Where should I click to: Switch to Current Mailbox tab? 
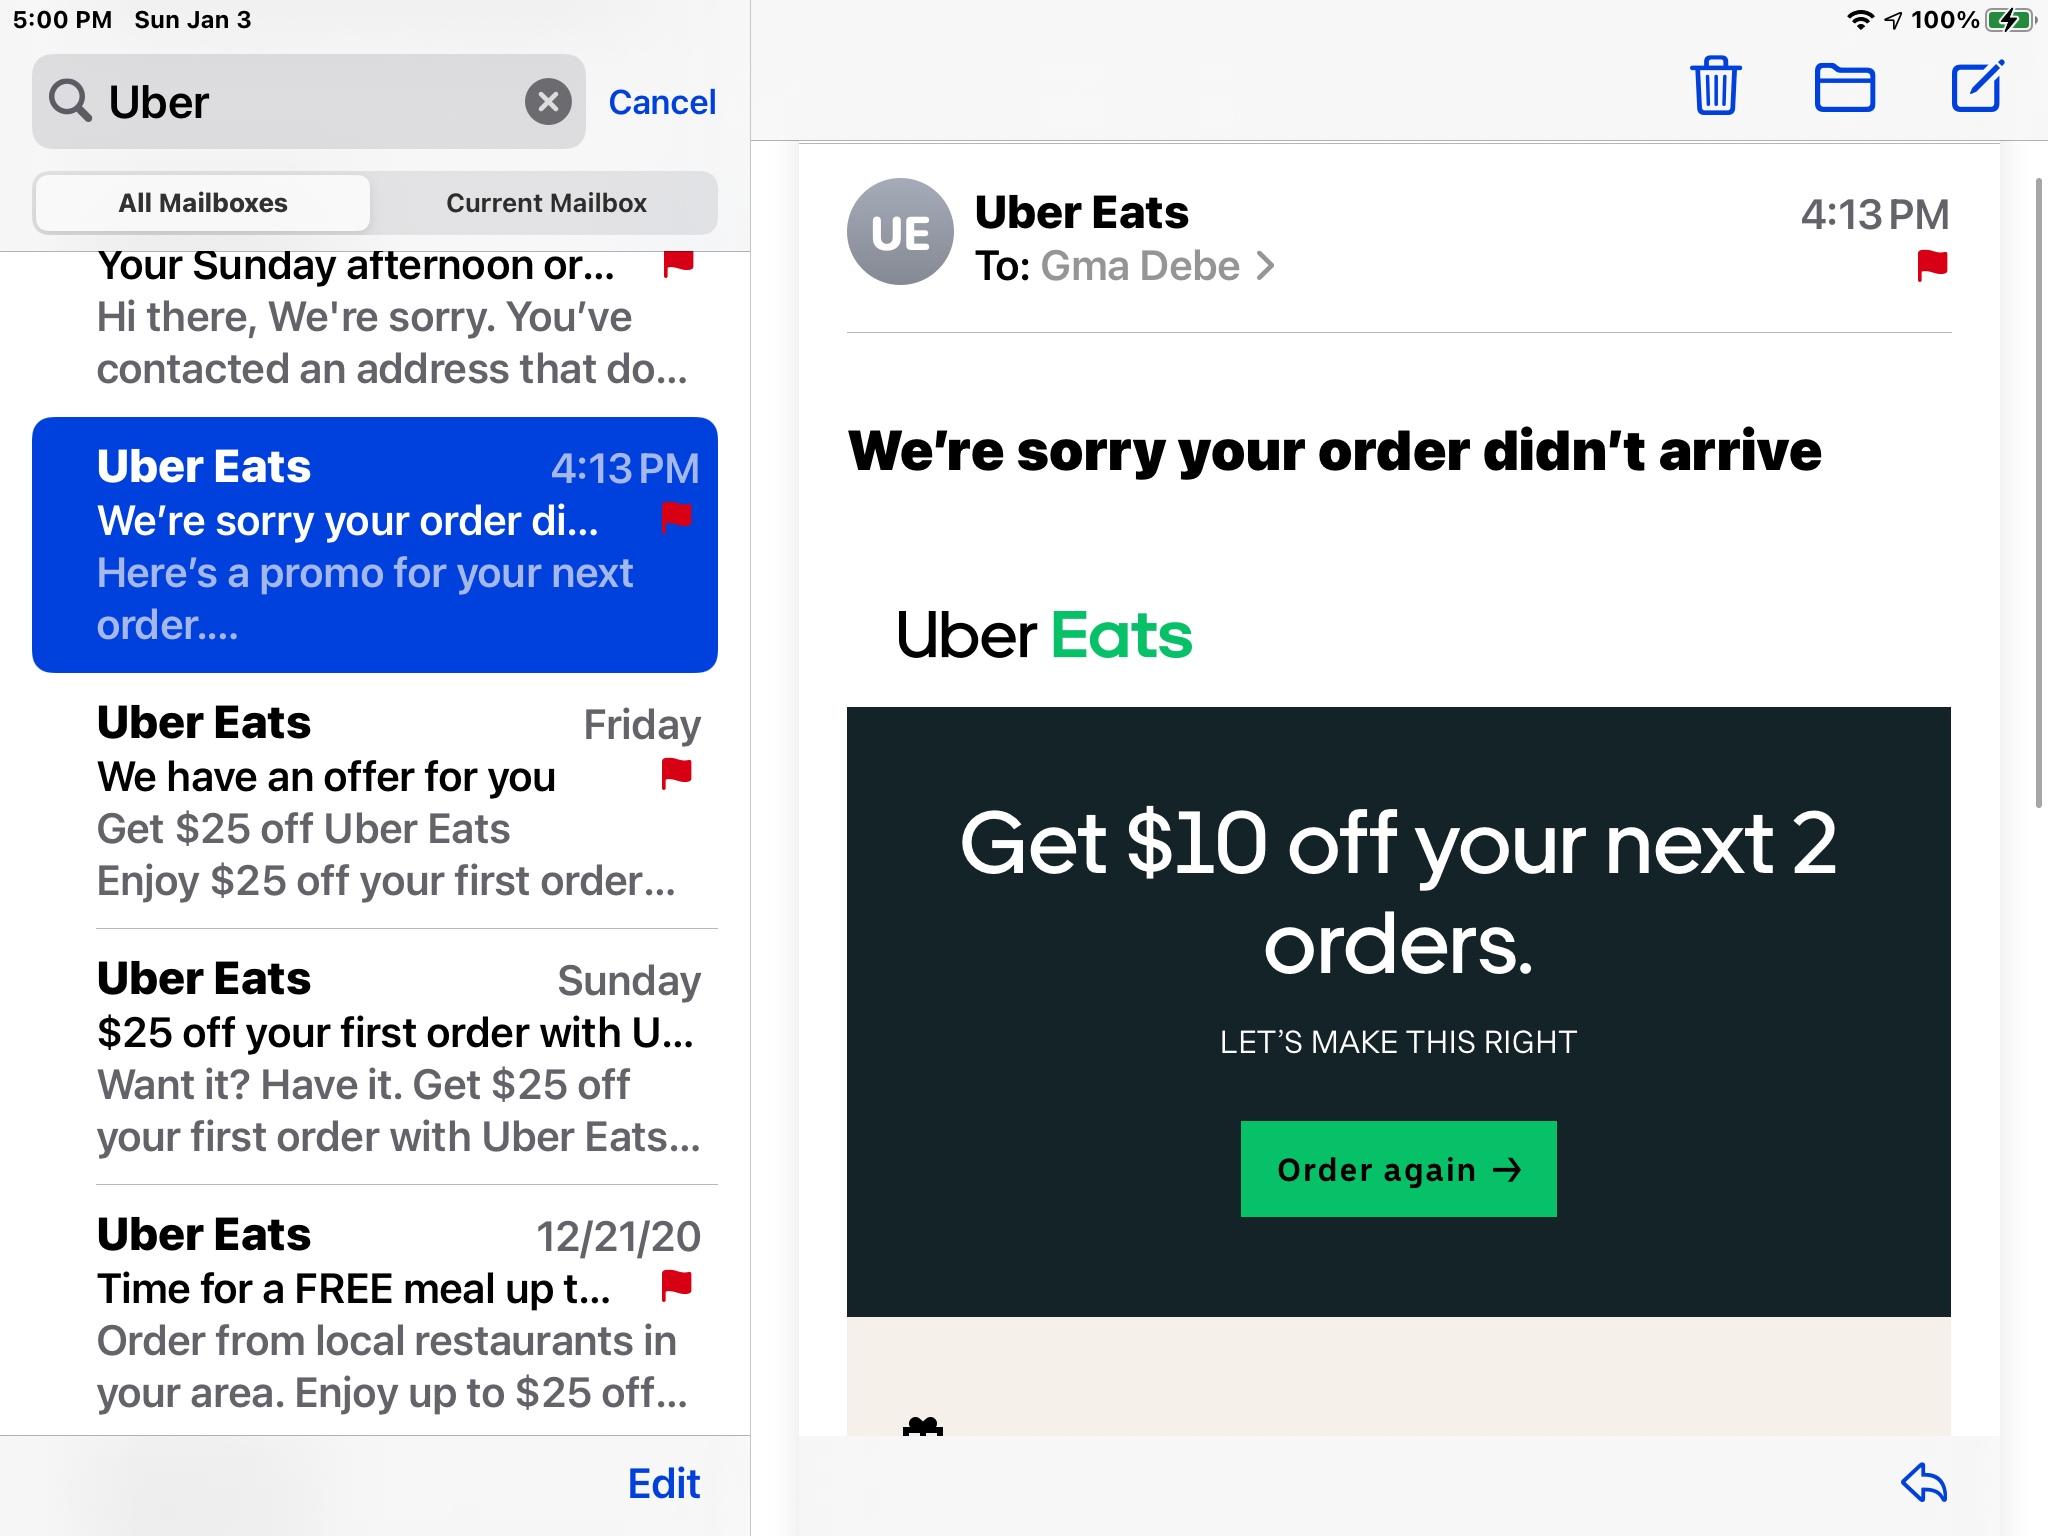point(545,202)
